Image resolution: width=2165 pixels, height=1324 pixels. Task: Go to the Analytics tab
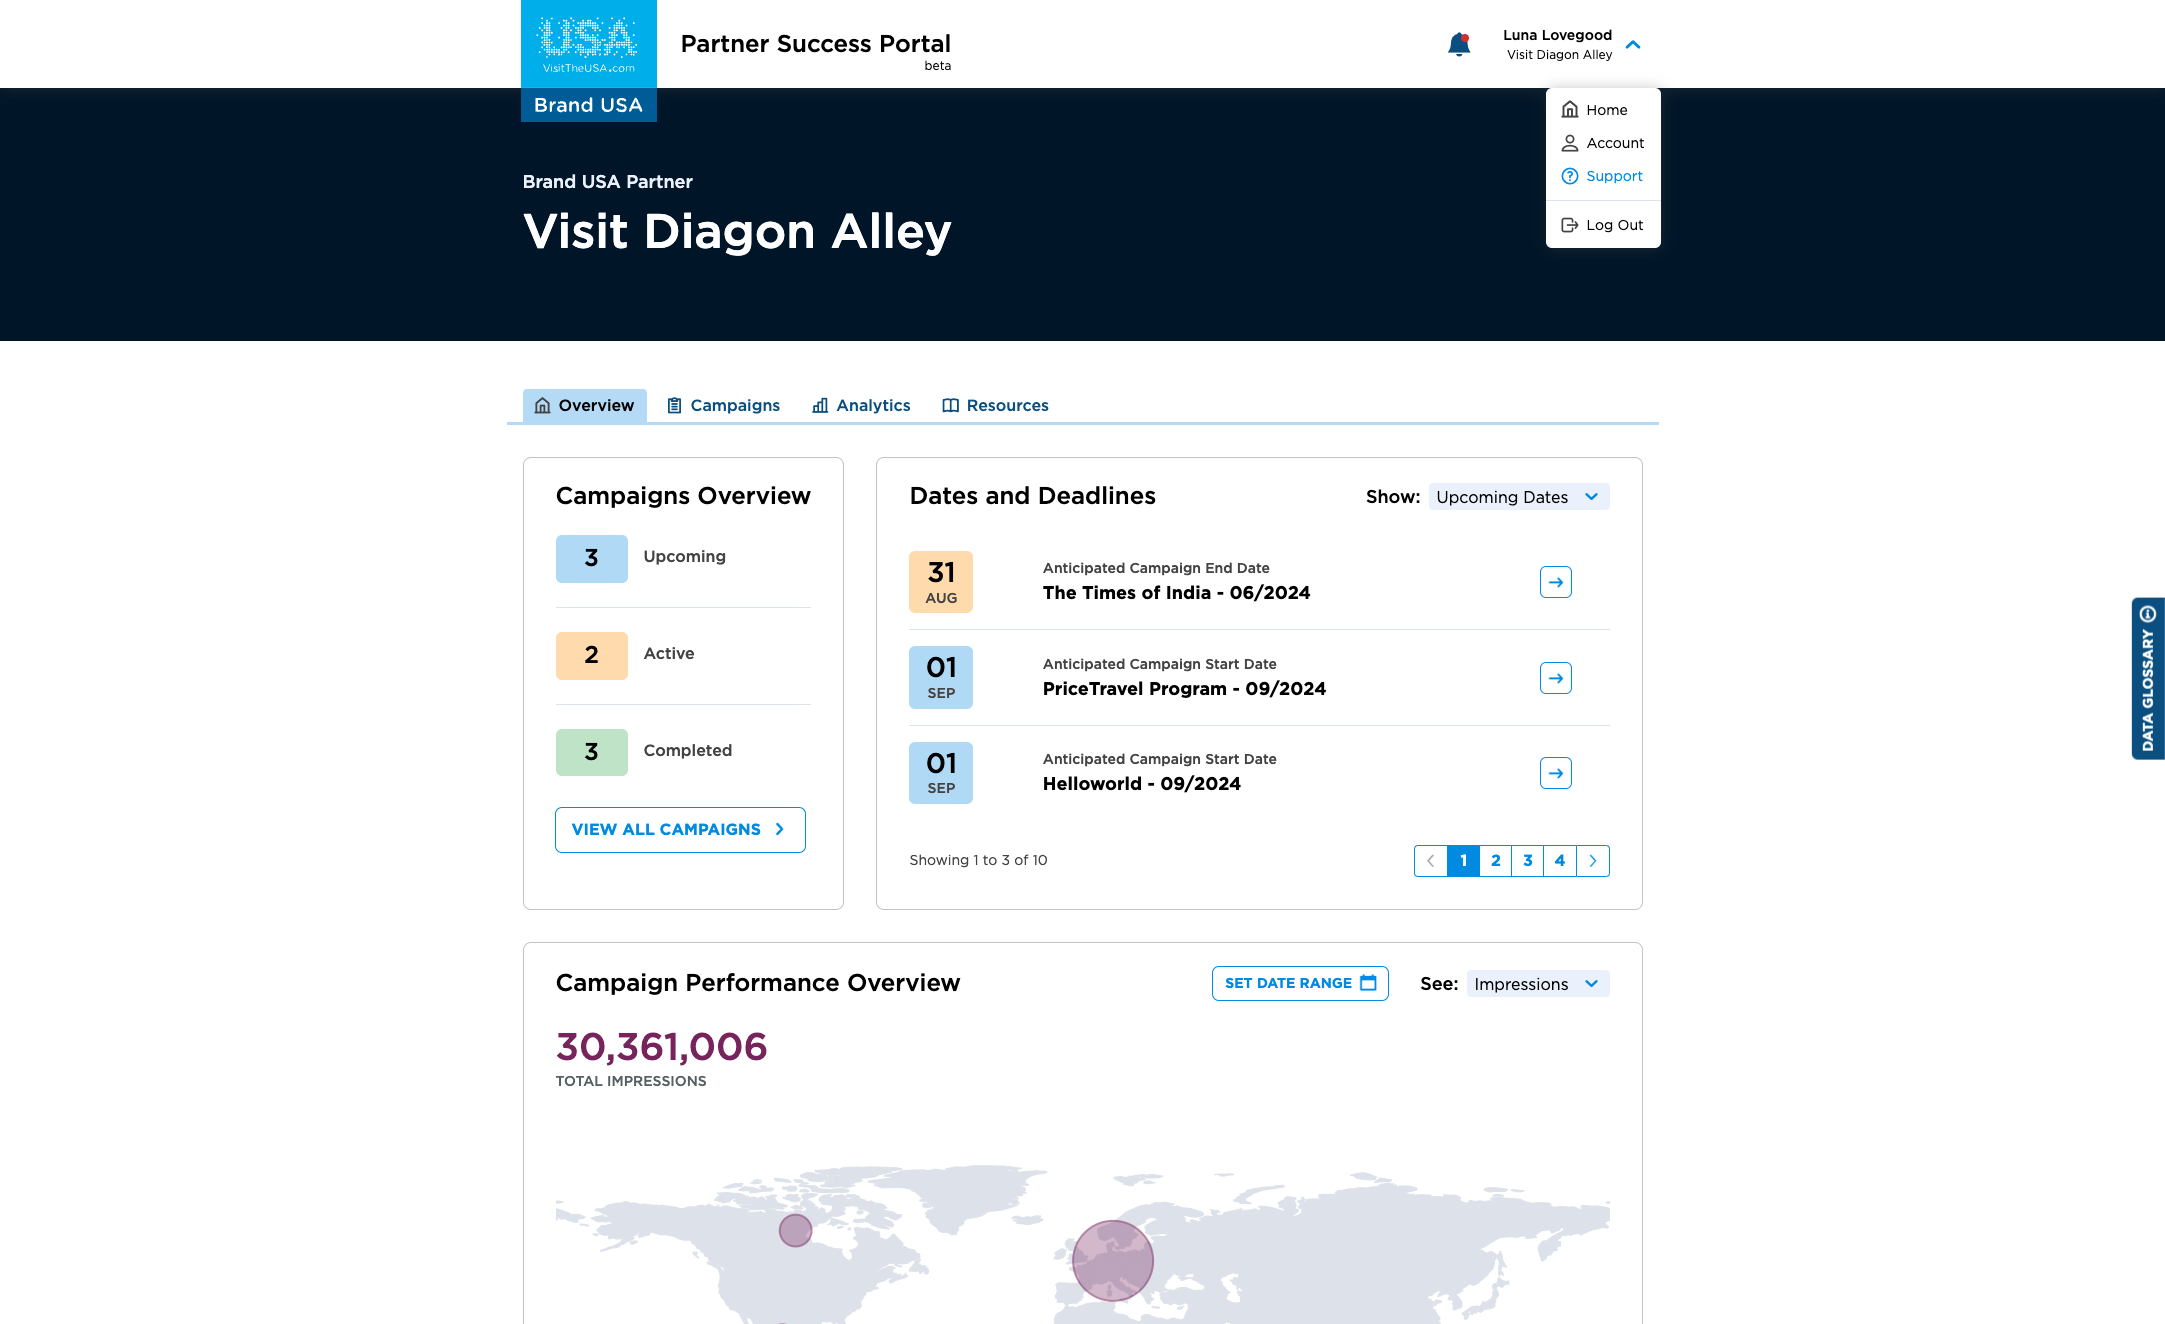point(861,405)
